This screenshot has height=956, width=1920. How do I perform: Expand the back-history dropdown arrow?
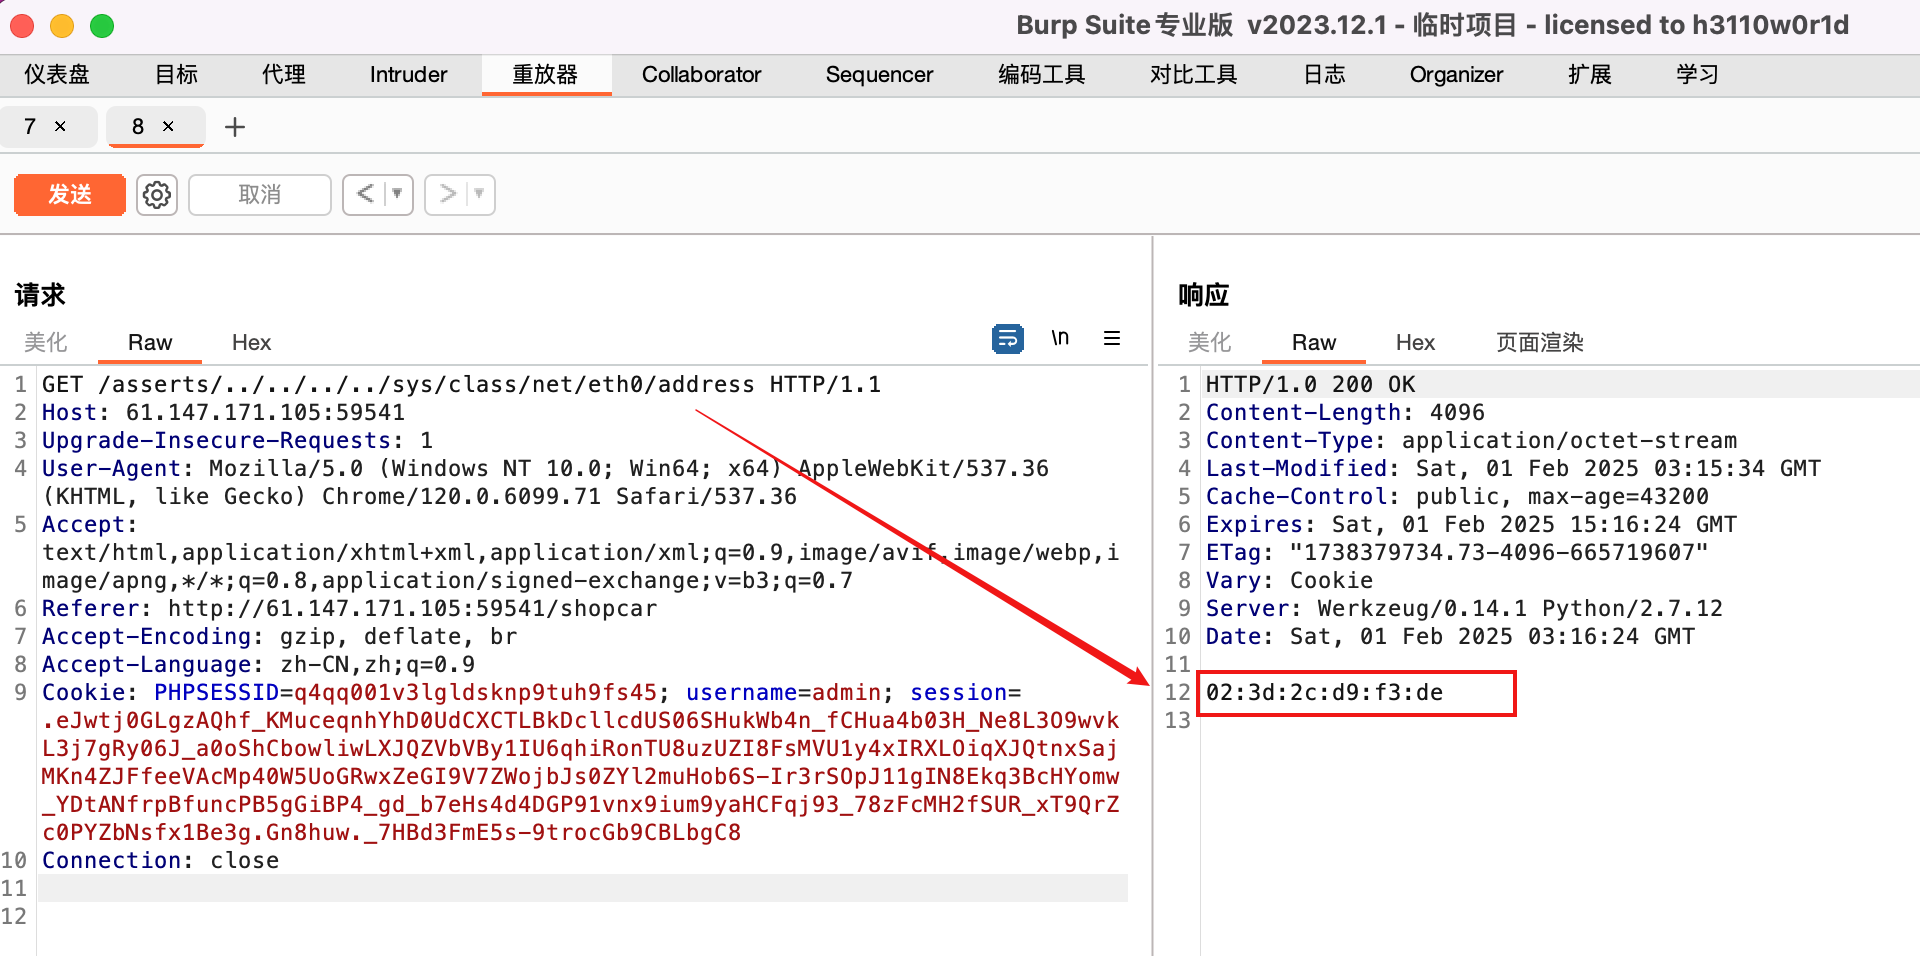(398, 194)
